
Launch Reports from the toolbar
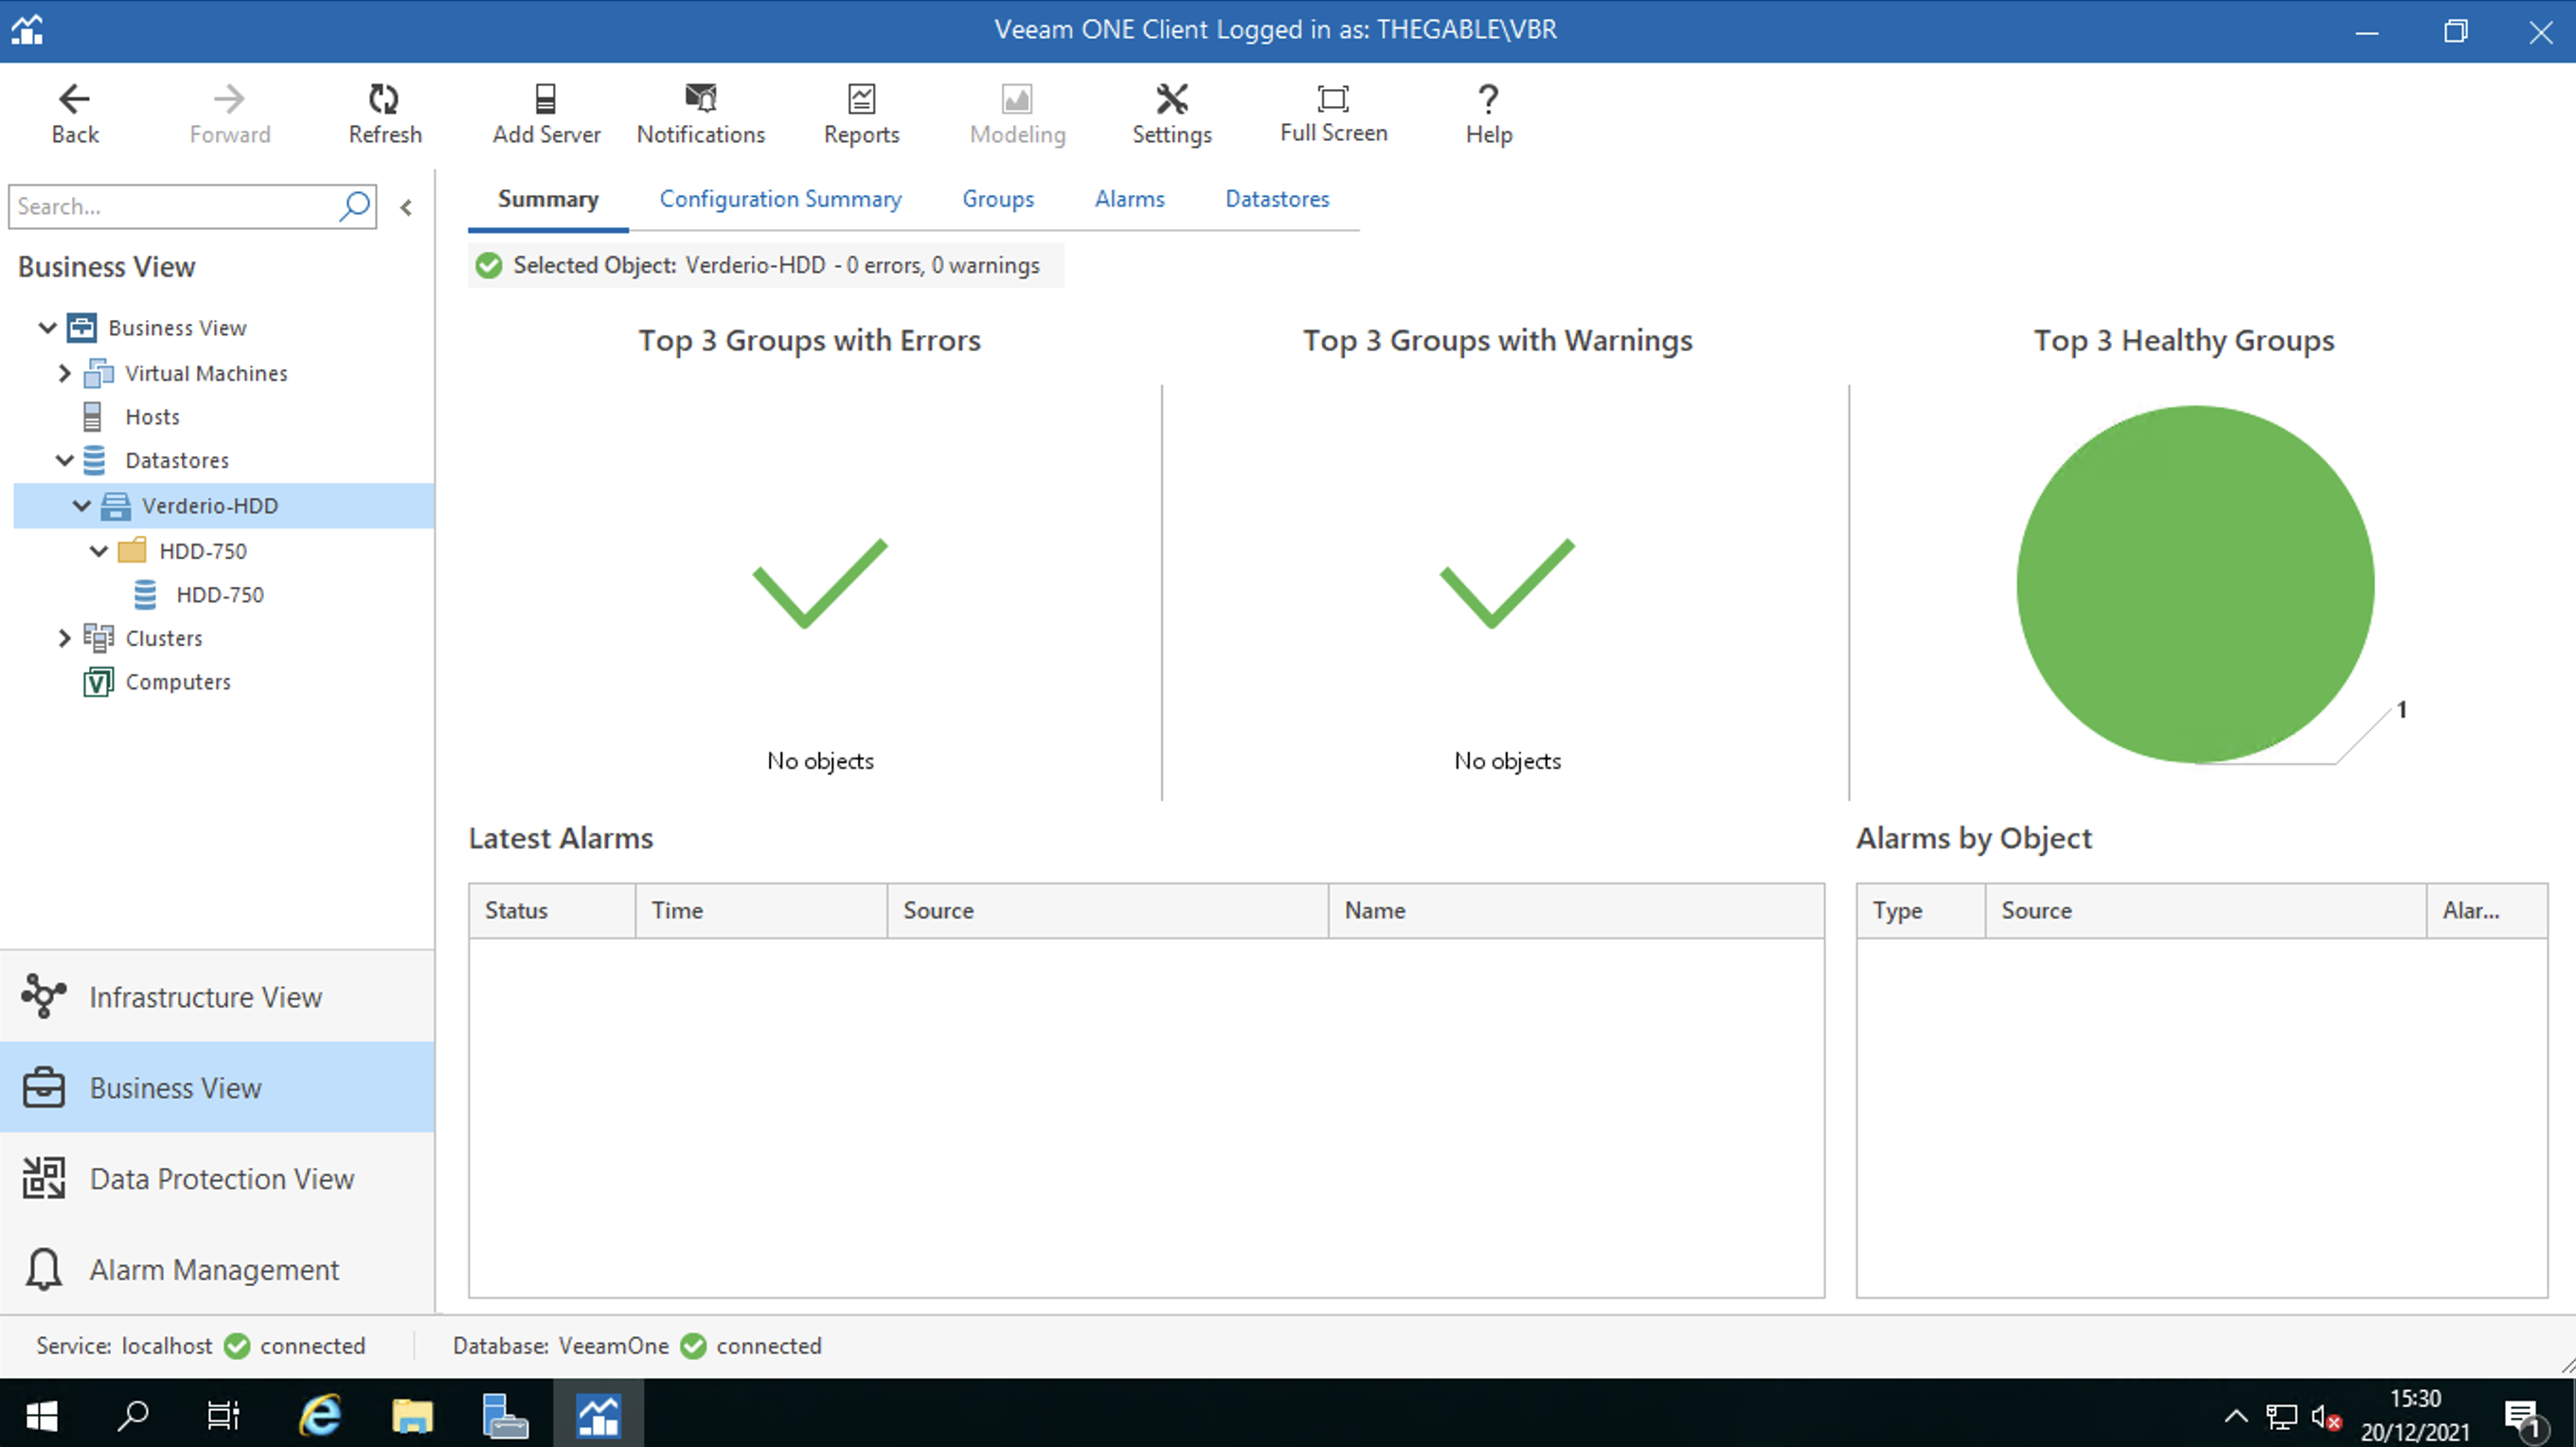pos(861,114)
